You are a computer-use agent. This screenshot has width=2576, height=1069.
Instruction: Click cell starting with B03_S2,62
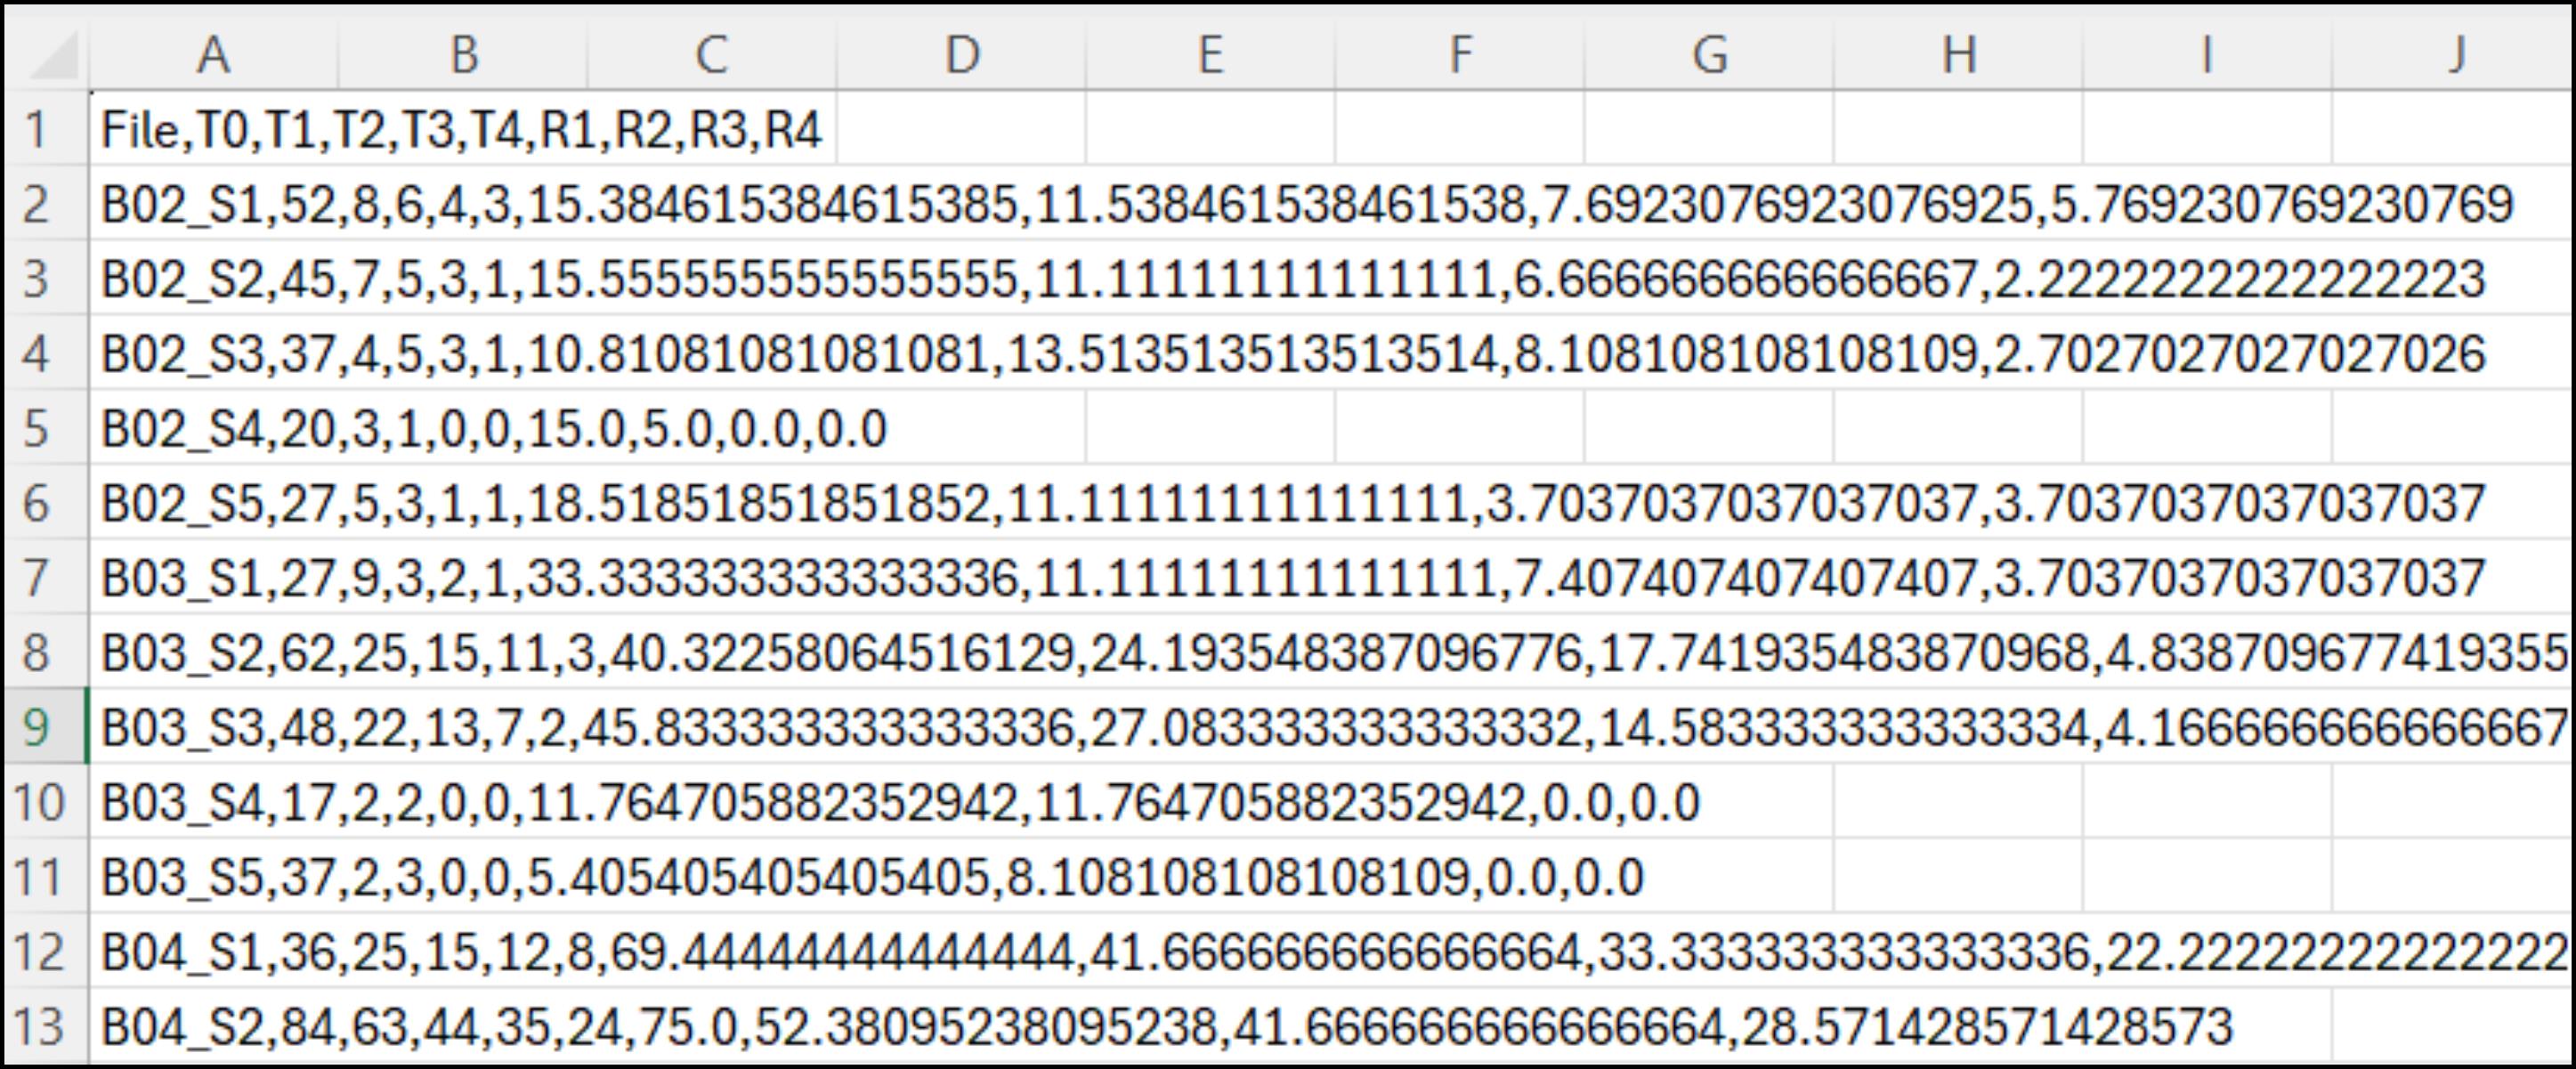213,652
